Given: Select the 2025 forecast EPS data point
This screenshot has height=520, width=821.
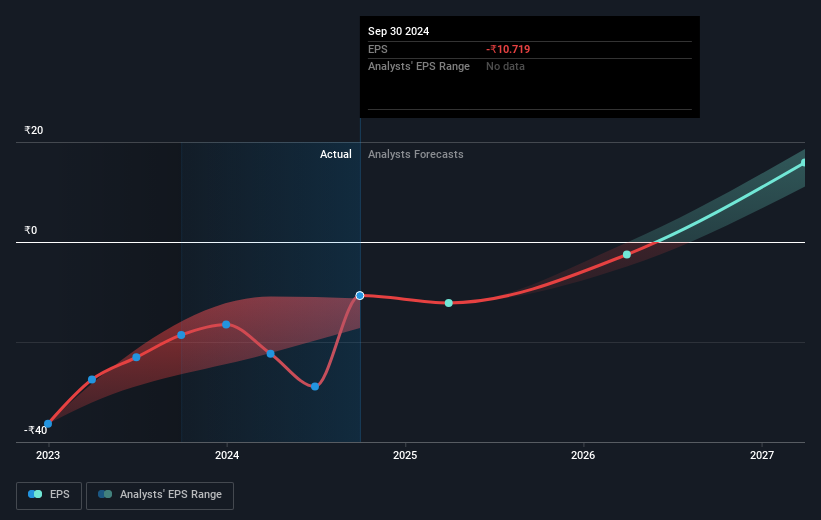Looking at the screenshot, I should pos(449,303).
